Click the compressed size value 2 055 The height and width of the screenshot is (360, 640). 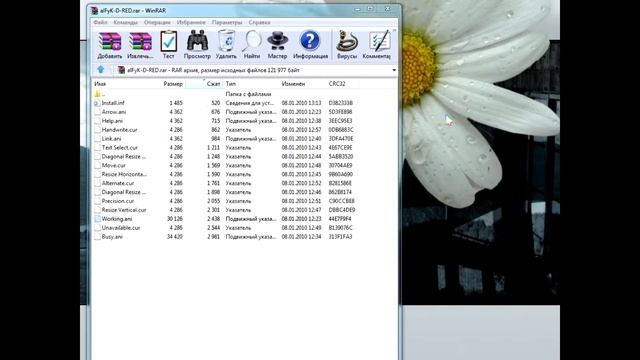(x=213, y=201)
